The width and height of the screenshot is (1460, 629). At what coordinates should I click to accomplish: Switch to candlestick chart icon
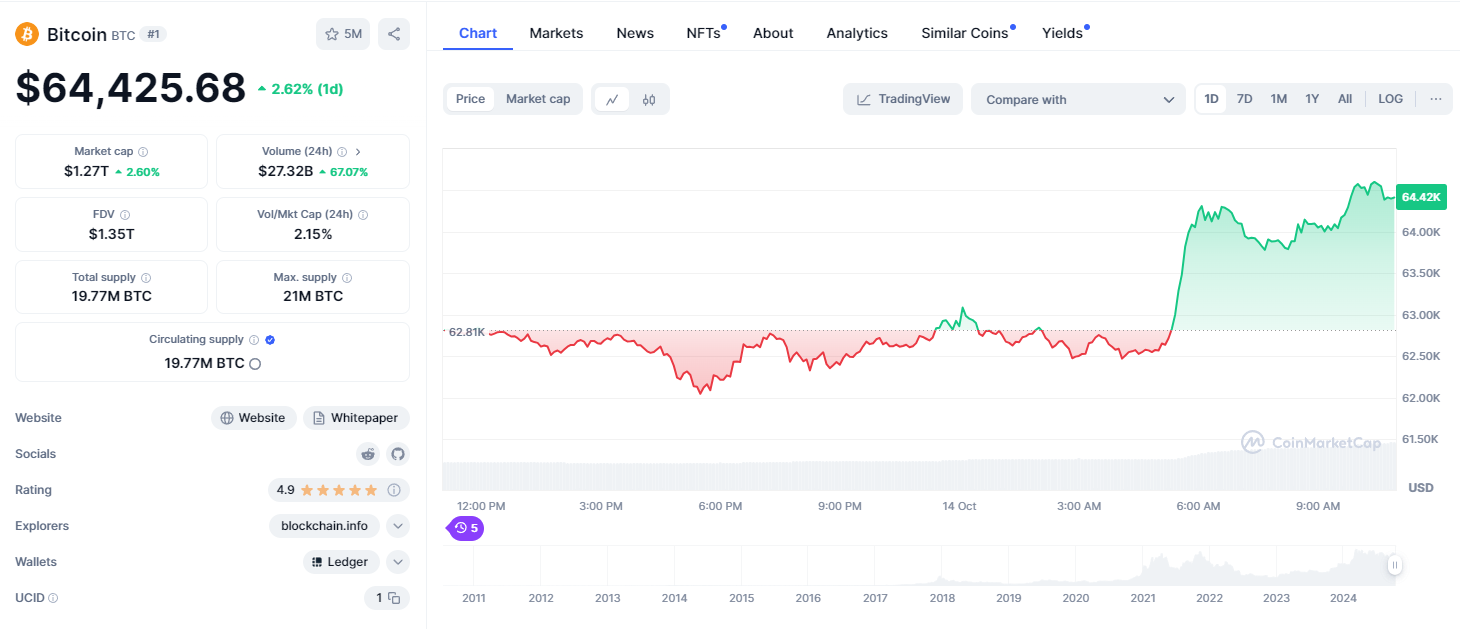649,99
